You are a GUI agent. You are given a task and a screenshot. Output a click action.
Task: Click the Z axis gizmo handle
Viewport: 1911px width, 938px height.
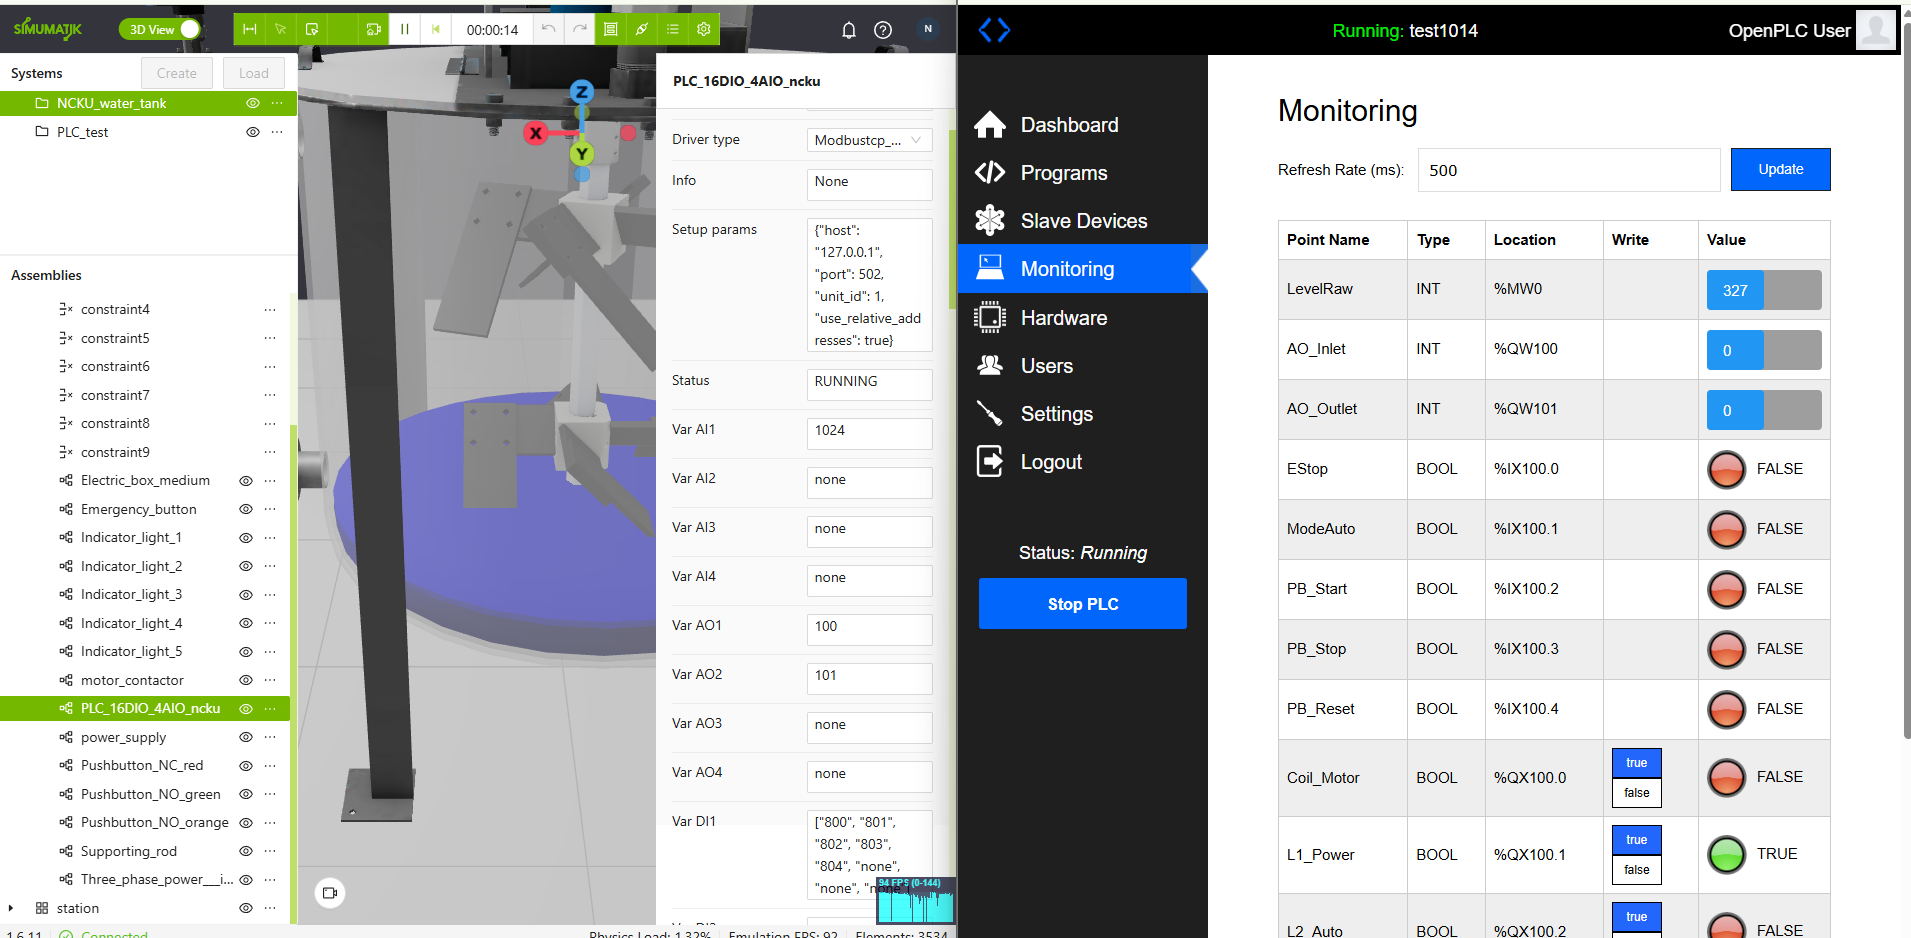[x=581, y=92]
